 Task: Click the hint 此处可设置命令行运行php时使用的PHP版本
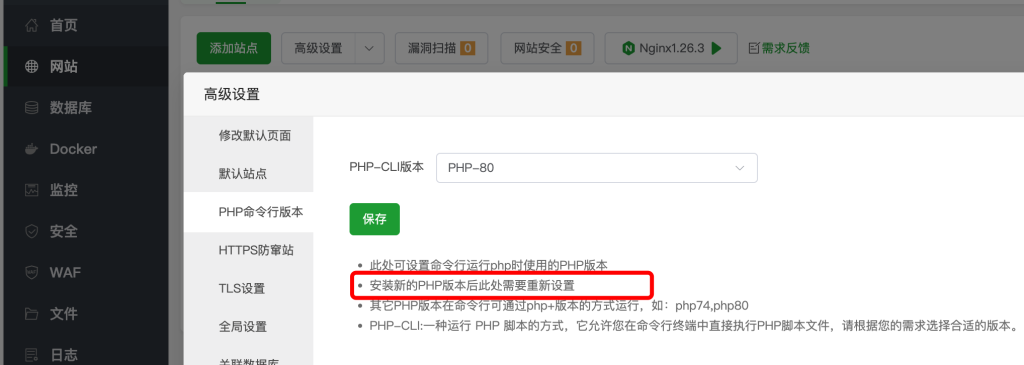coord(488,265)
